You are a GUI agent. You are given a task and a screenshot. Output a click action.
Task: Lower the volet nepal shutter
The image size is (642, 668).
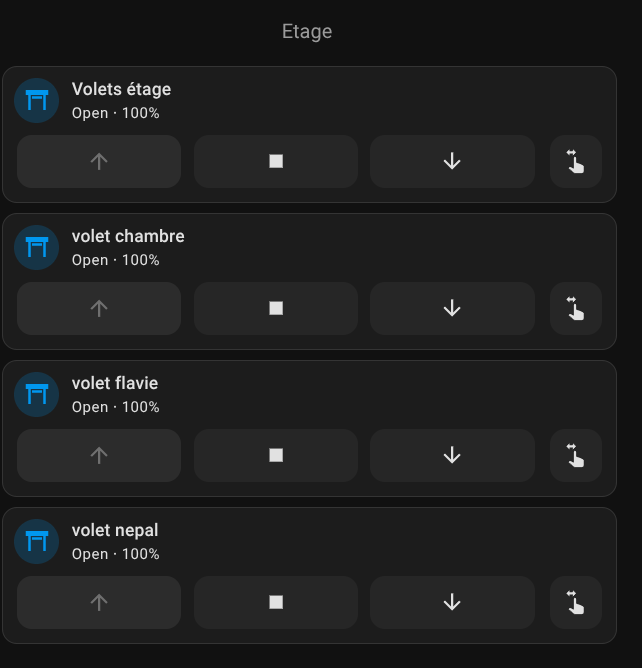pyautogui.click(x=452, y=602)
